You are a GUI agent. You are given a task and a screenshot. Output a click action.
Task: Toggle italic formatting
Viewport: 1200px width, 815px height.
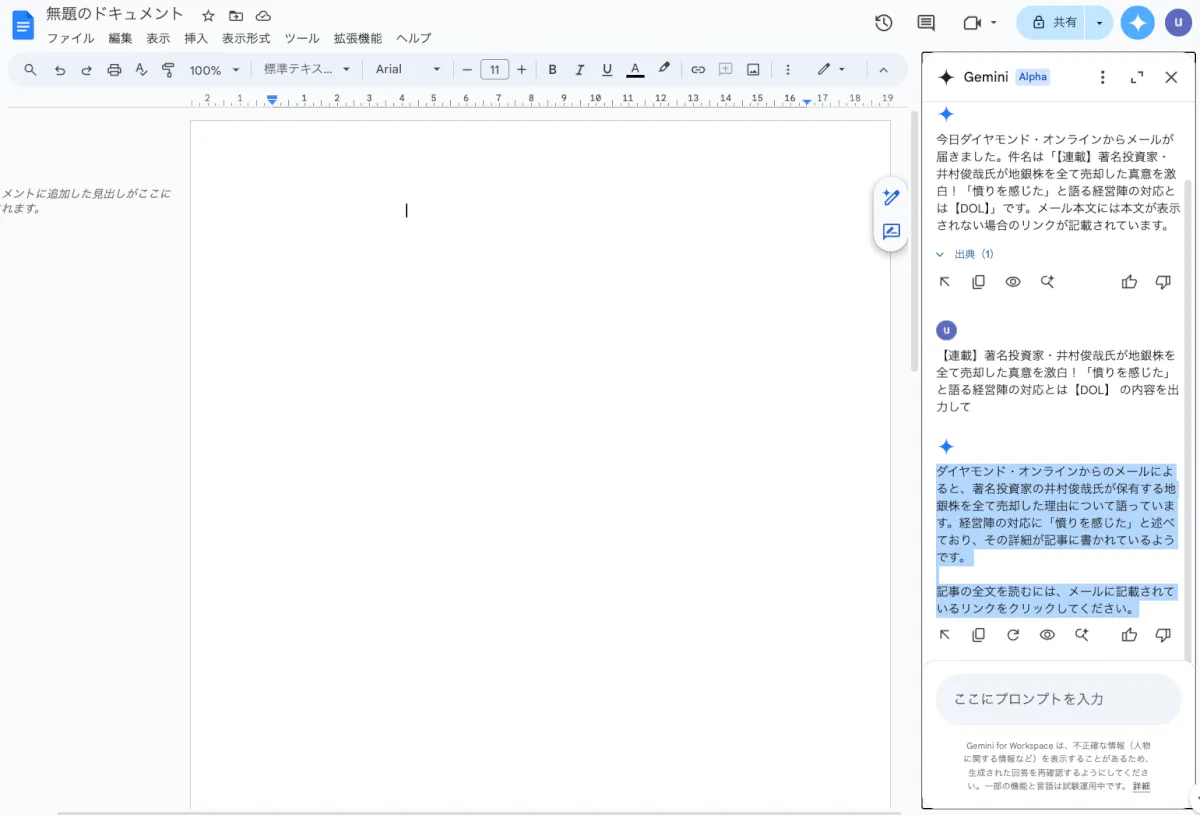[579, 70]
